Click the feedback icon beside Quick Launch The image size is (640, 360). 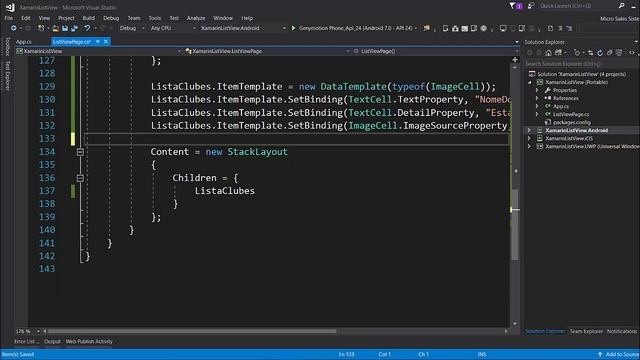click(531, 6)
